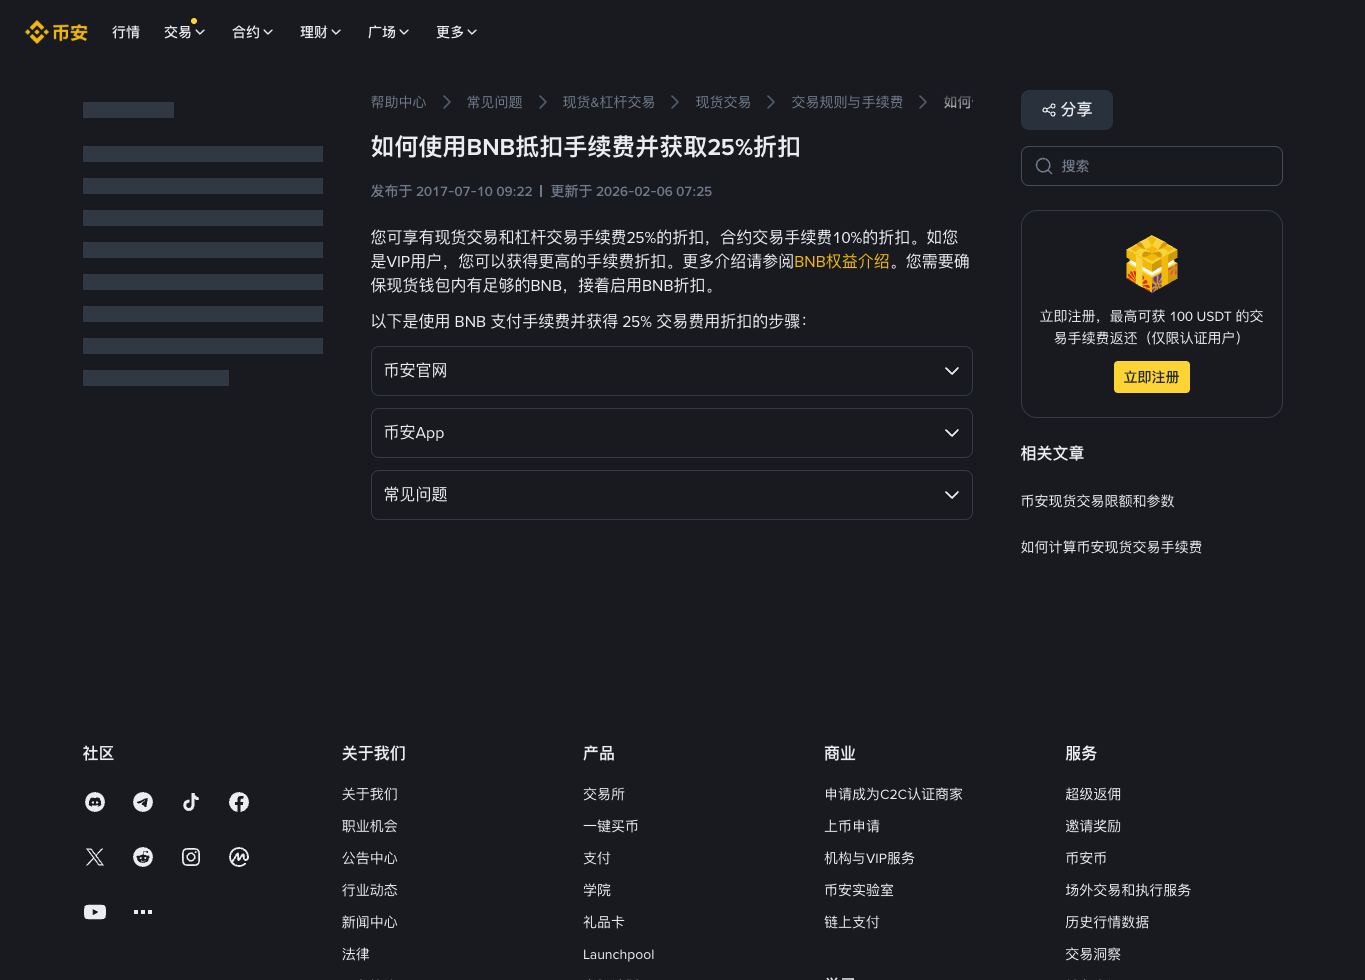Click the 分享 share button

pyautogui.click(x=1067, y=110)
